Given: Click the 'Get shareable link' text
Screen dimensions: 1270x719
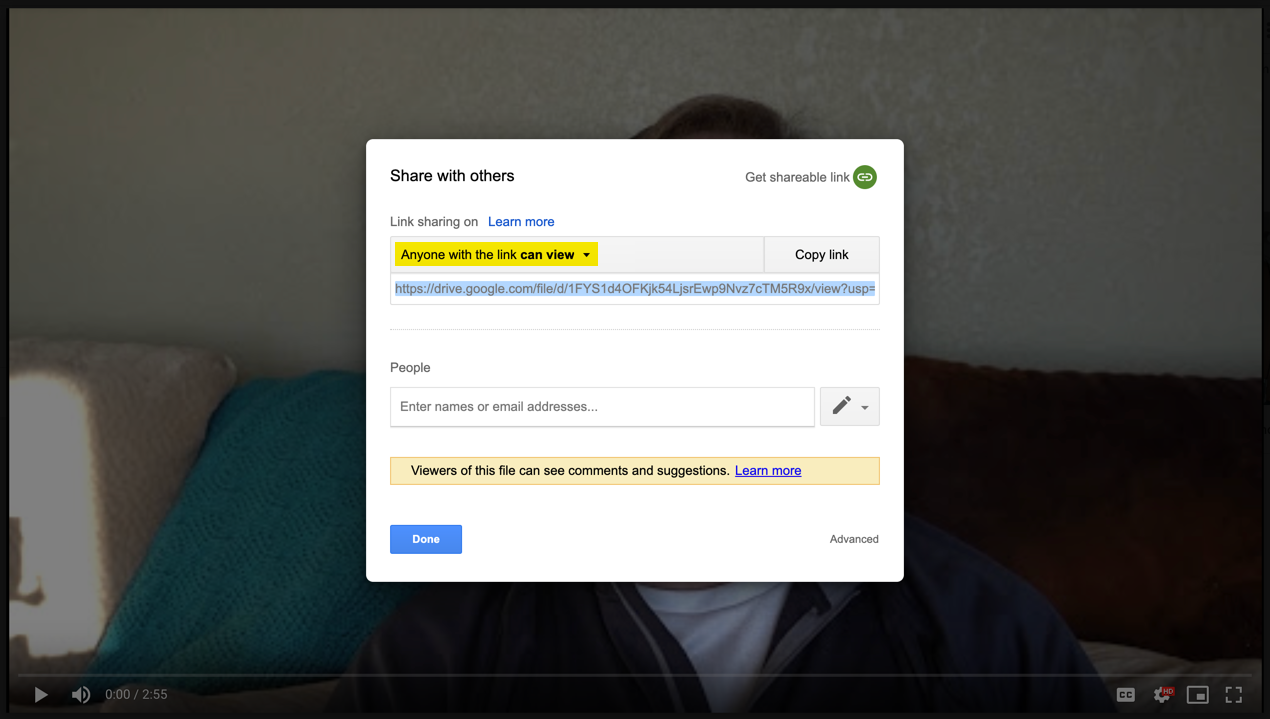Looking at the screenshot, I should click(x=797, y=177).
